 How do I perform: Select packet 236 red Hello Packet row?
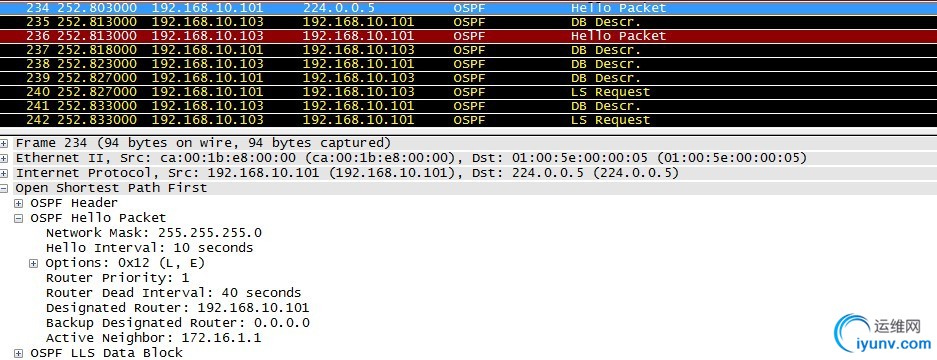click(468, 36)
